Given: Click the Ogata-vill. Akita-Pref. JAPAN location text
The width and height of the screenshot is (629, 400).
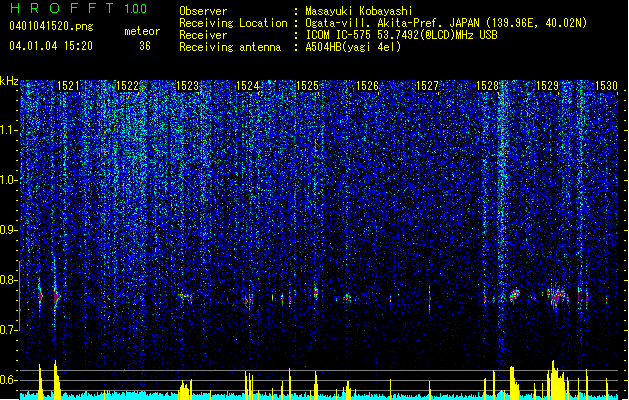Looking at the screenshot, I should tap(446, 23).
